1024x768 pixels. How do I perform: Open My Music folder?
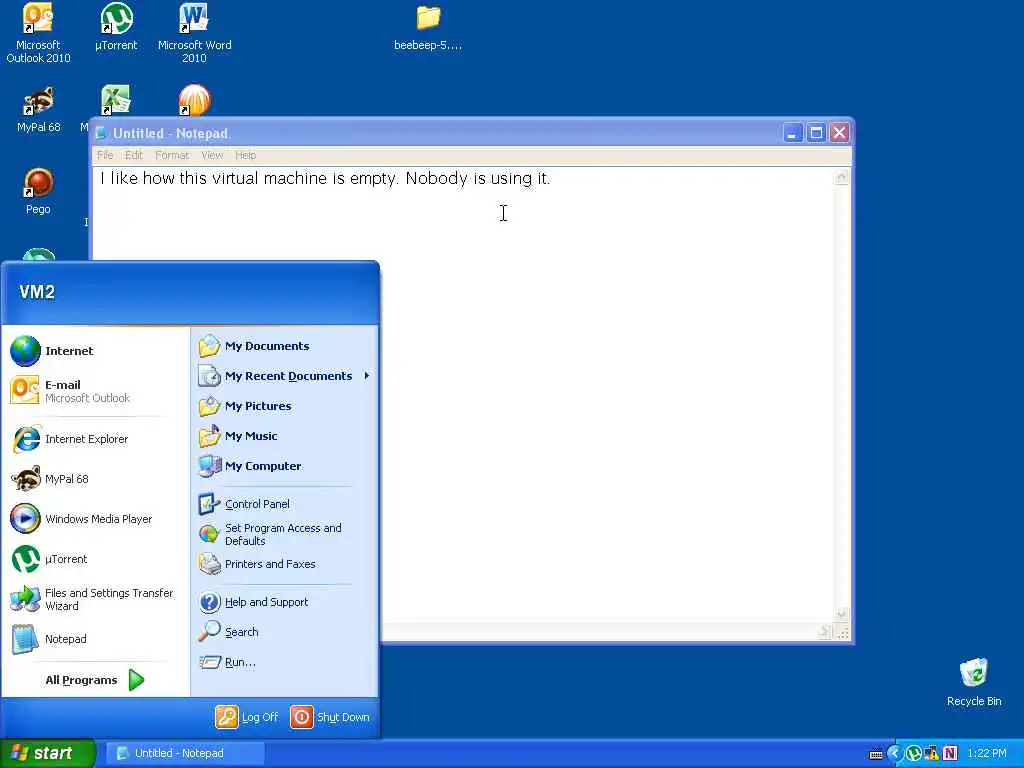285,436
